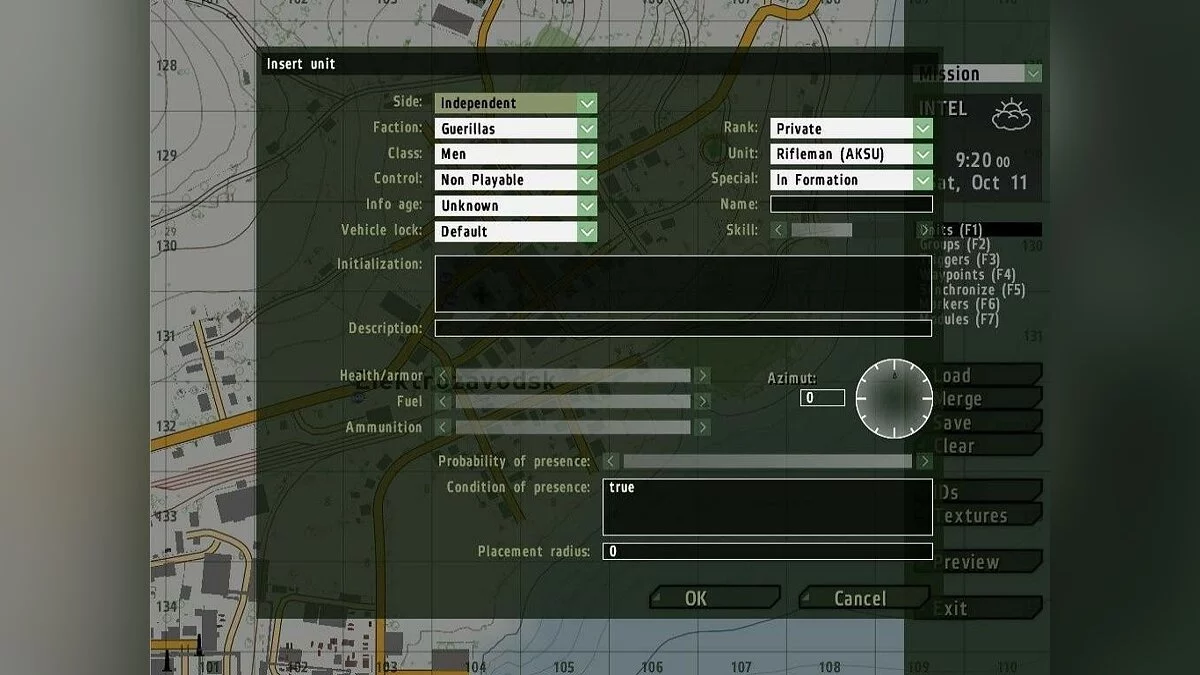Open the Unit dropdown showing Rifleman (AKSU)
This screenshot has width=1200, height=675.
851,154
